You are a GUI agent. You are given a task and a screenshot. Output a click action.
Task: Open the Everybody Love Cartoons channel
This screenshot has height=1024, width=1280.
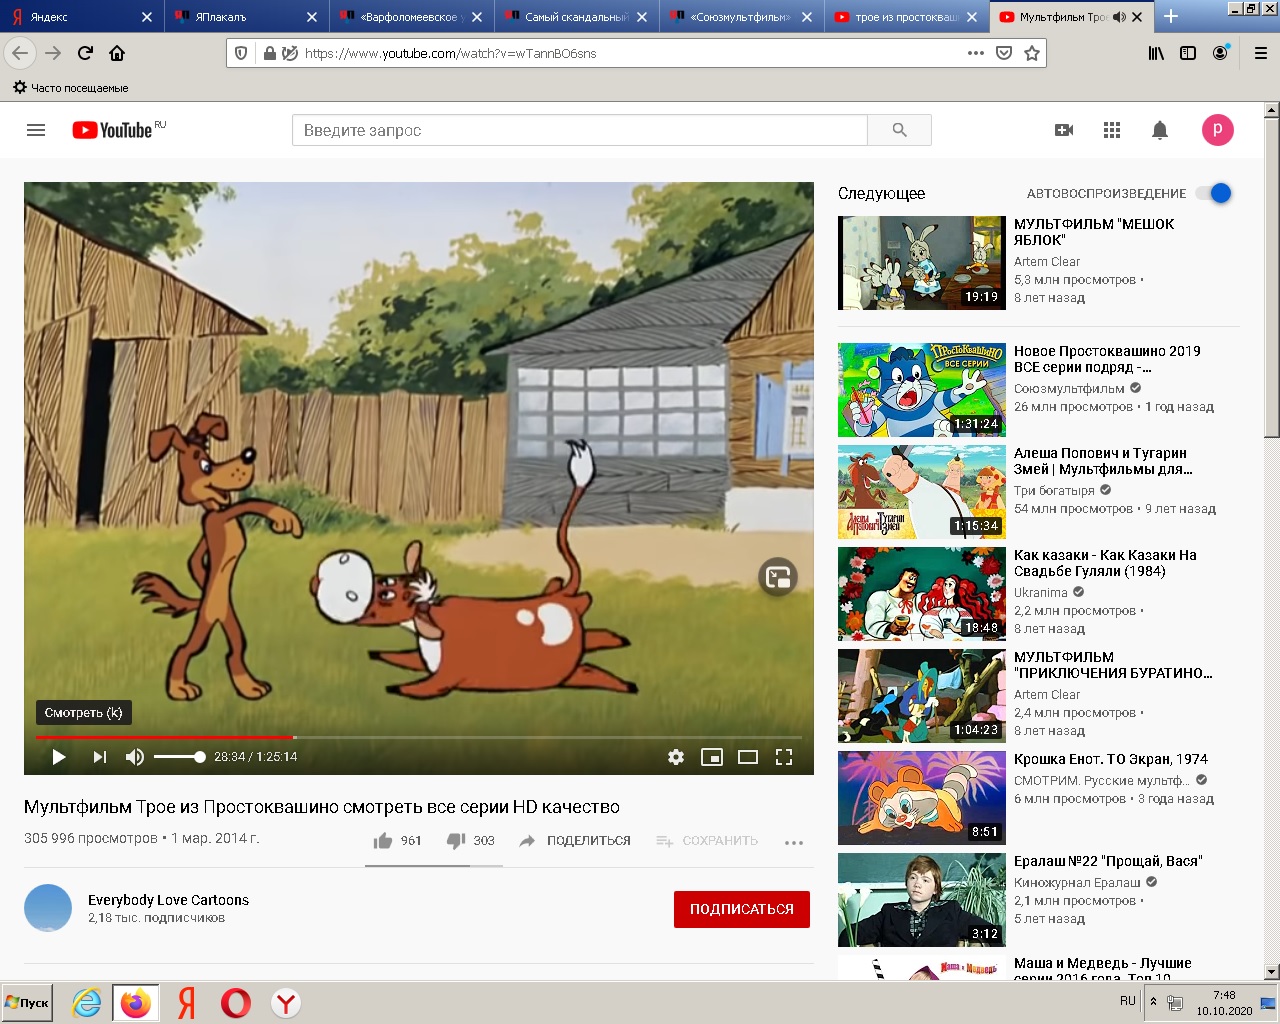click(168, 900)
